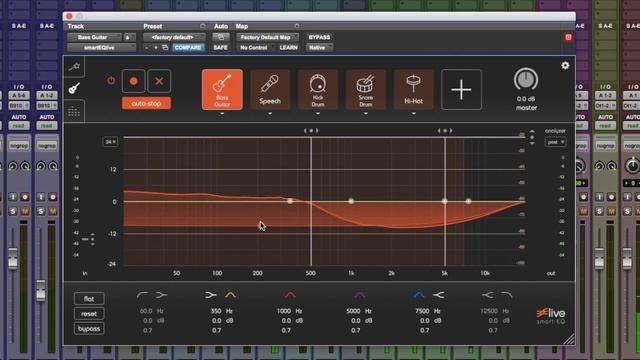
Task: Select low-shelf shape for 60 Hz band
Action: pyautogui.click(x=161, y=295)
